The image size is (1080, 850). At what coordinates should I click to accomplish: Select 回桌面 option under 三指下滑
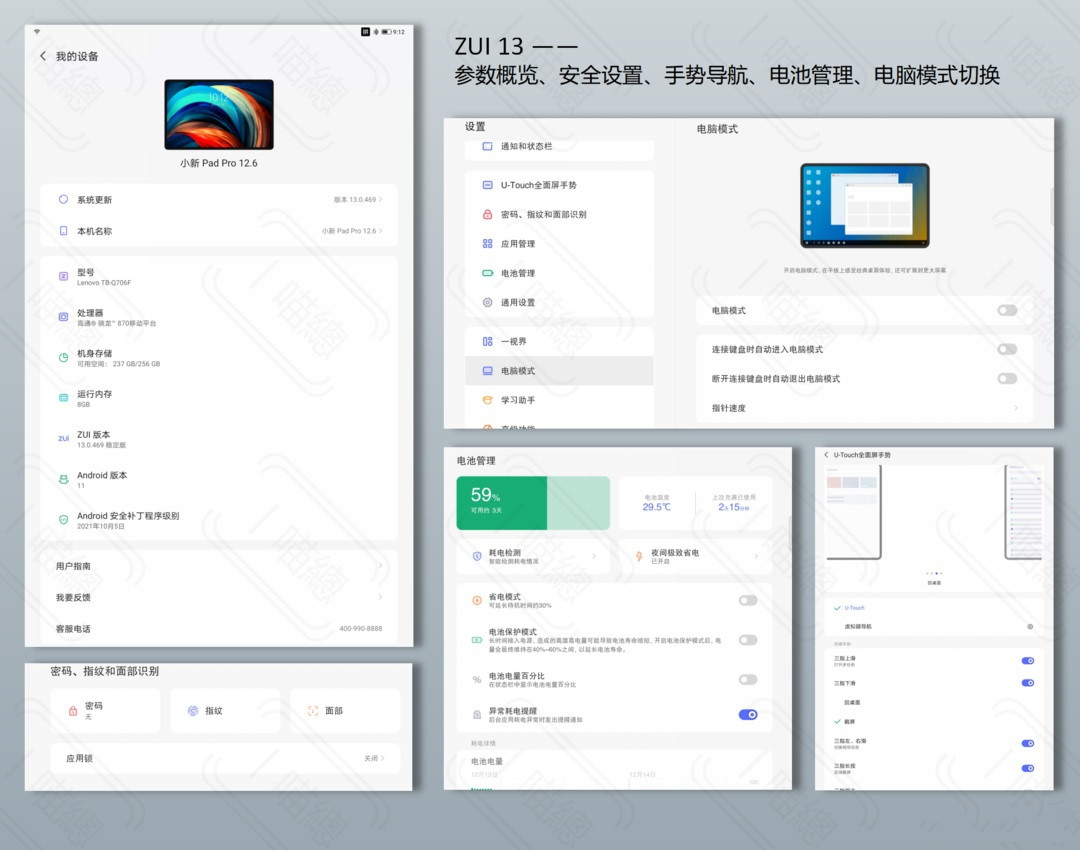click(852, 702)
